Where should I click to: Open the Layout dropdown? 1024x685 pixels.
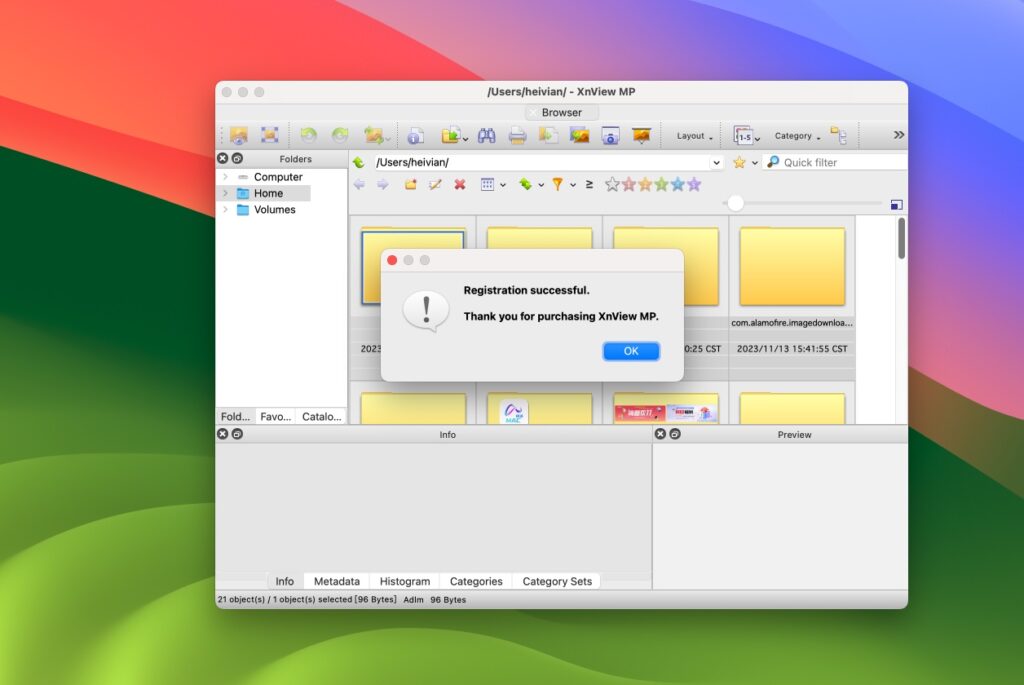pos(692,135)
